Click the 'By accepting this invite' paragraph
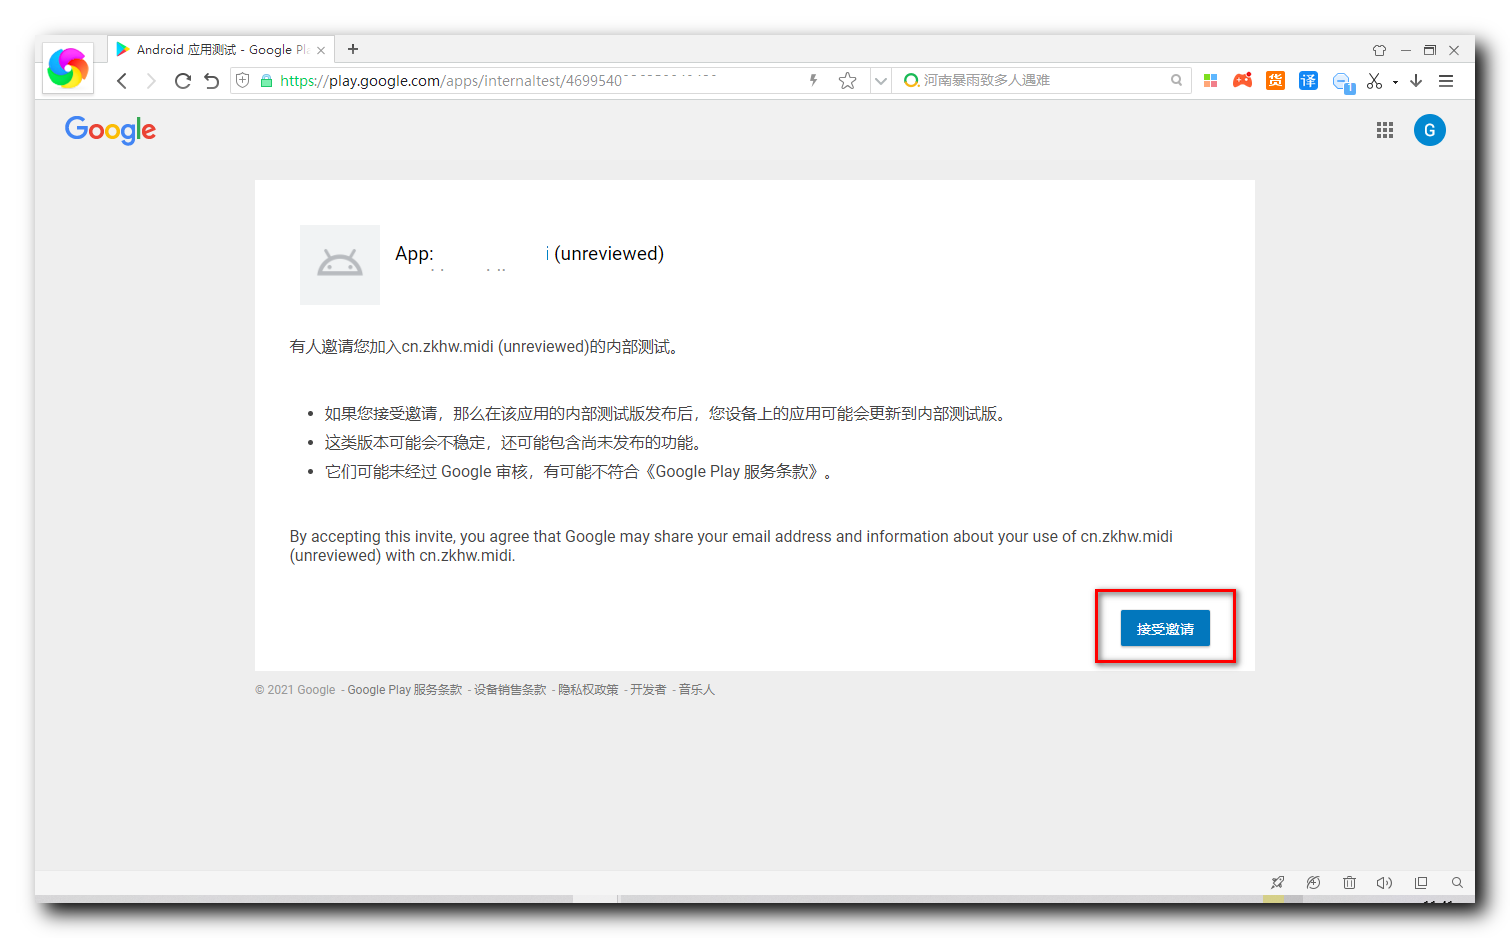The image size is (1510, 938). (731, 546)
